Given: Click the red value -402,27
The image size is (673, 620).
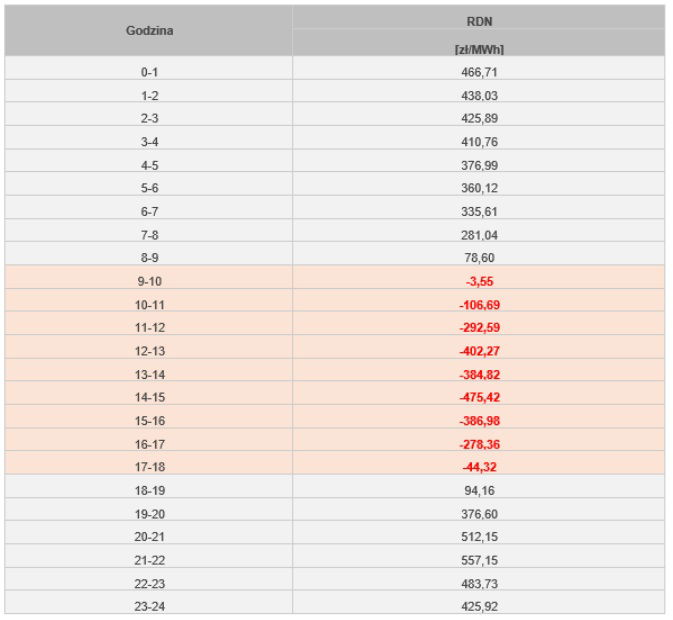Looking at the screenshot, I should coord(478,350).
